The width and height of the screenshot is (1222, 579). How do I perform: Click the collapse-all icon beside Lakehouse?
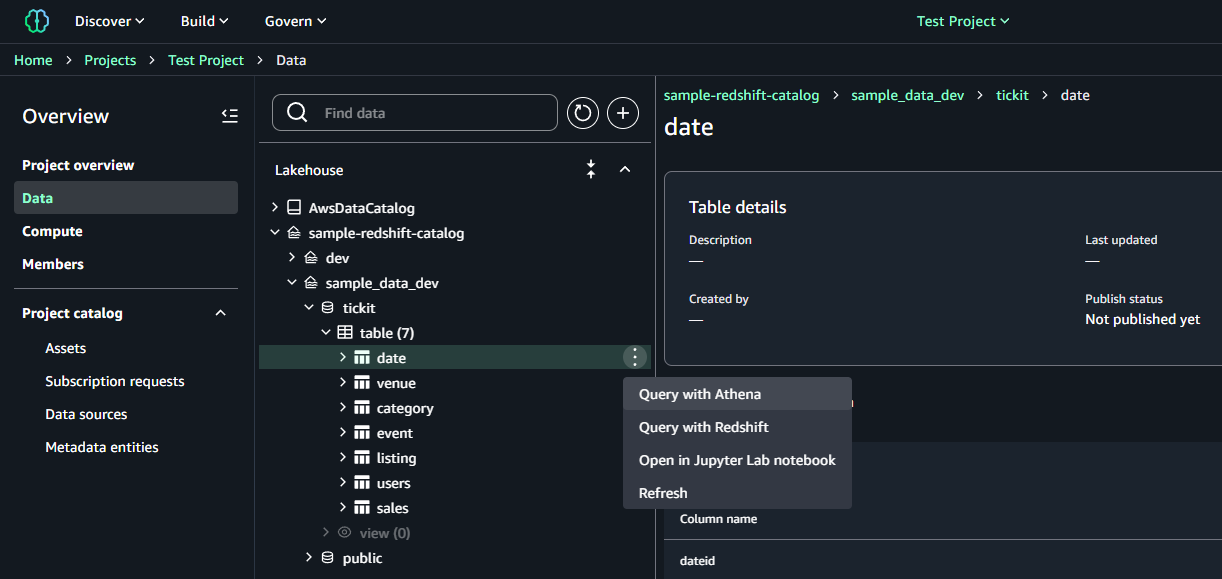[x=591, y=169]
